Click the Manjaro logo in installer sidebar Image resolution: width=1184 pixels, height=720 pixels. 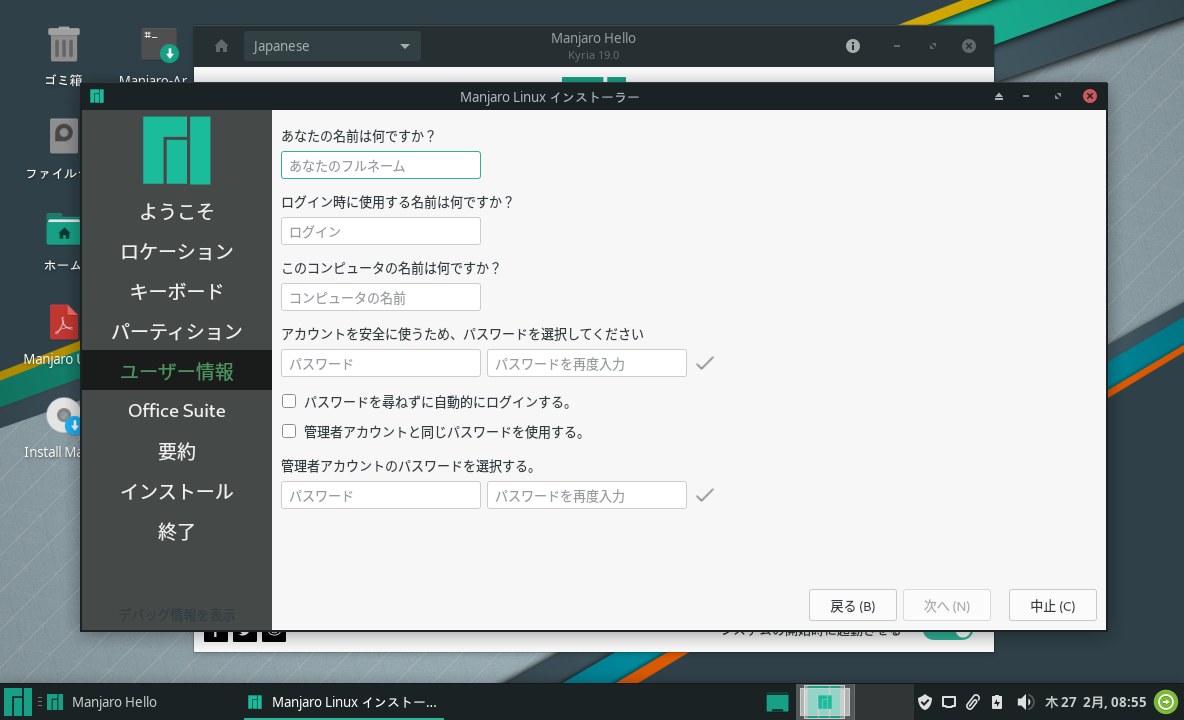click(177, 150)
